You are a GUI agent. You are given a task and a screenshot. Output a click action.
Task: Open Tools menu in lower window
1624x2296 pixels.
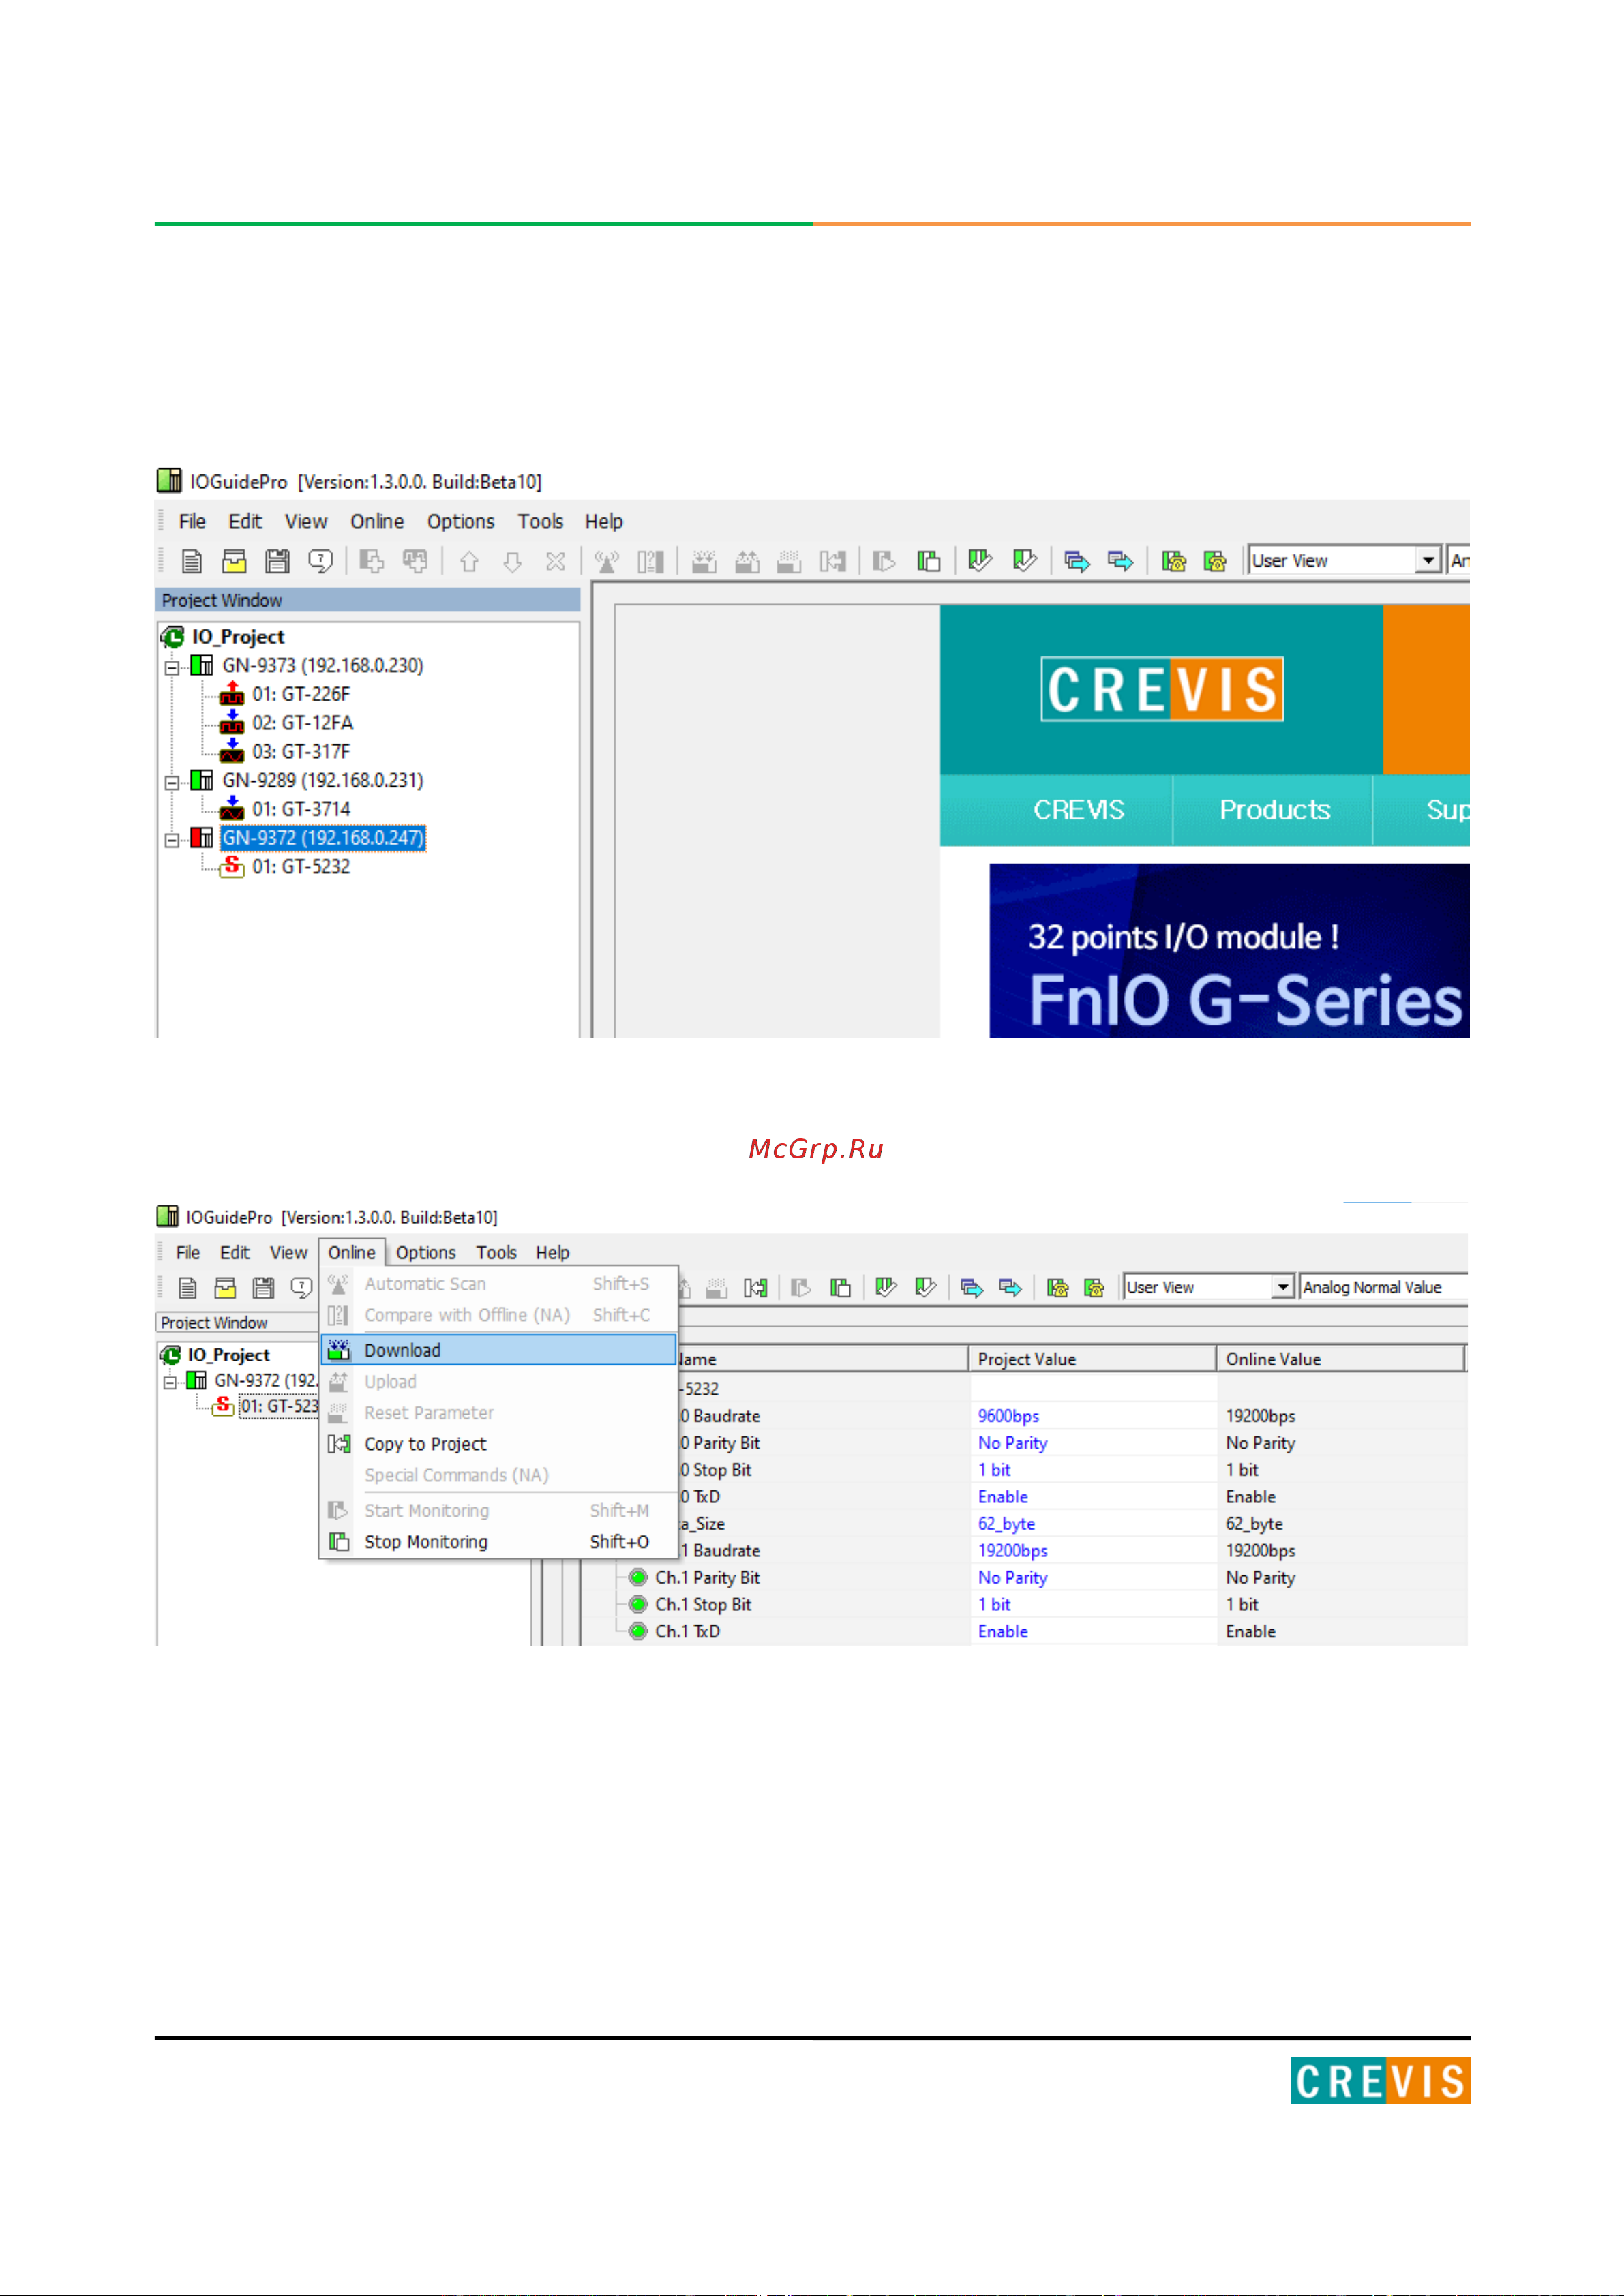496,1253
